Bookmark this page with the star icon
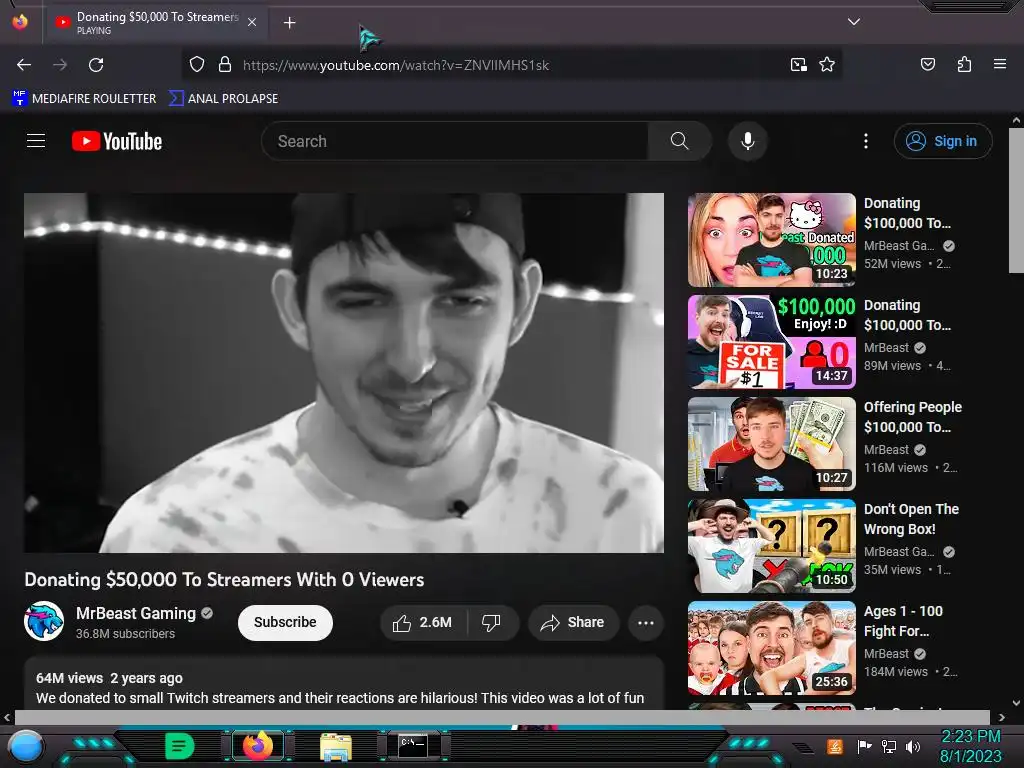1024x768 pixels. tap(827, 64)
